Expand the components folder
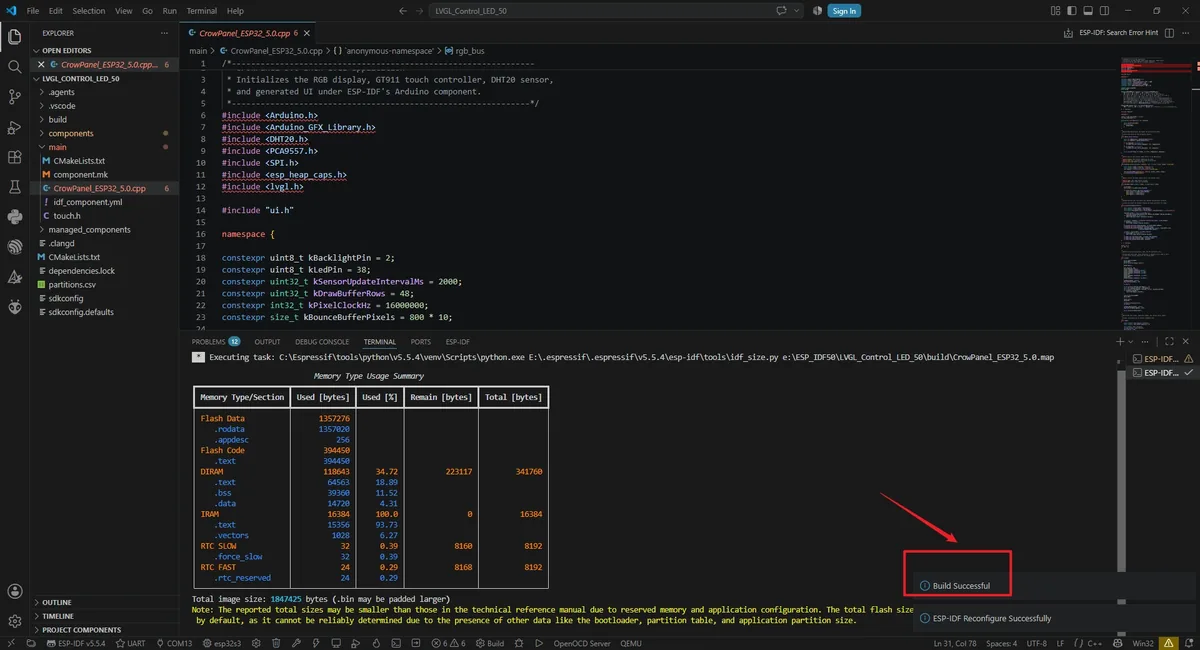The image size is (1200, 650). [106, 133]
